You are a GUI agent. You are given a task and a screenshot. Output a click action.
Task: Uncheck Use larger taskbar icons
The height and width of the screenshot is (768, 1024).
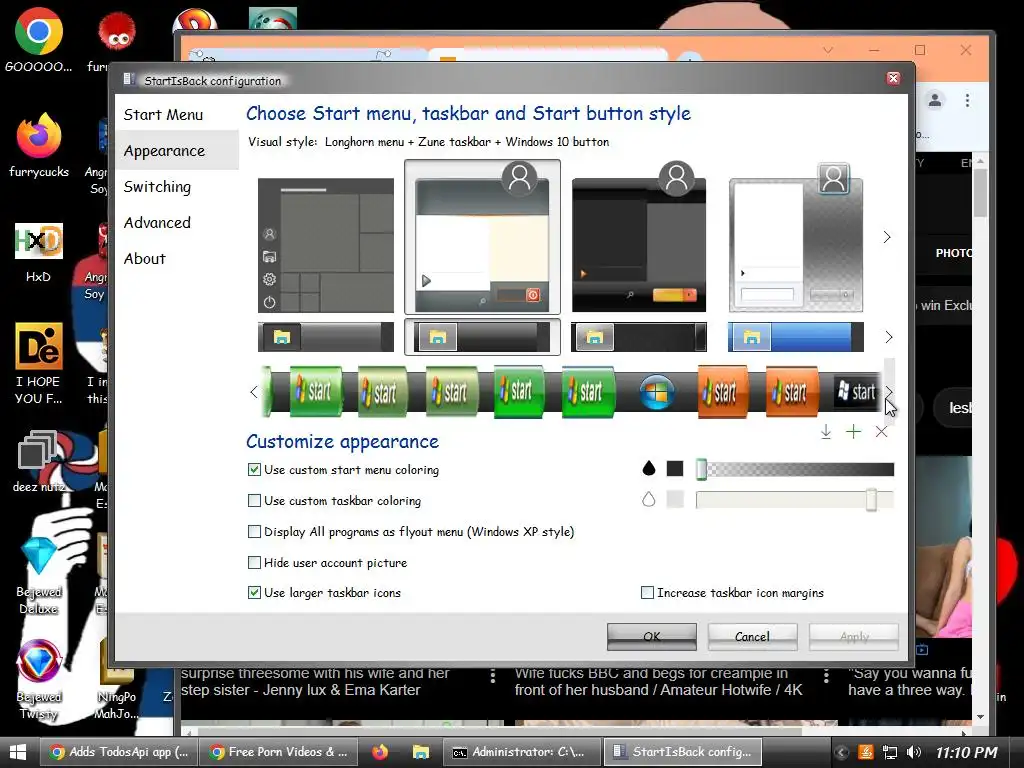tap(254, 593)
